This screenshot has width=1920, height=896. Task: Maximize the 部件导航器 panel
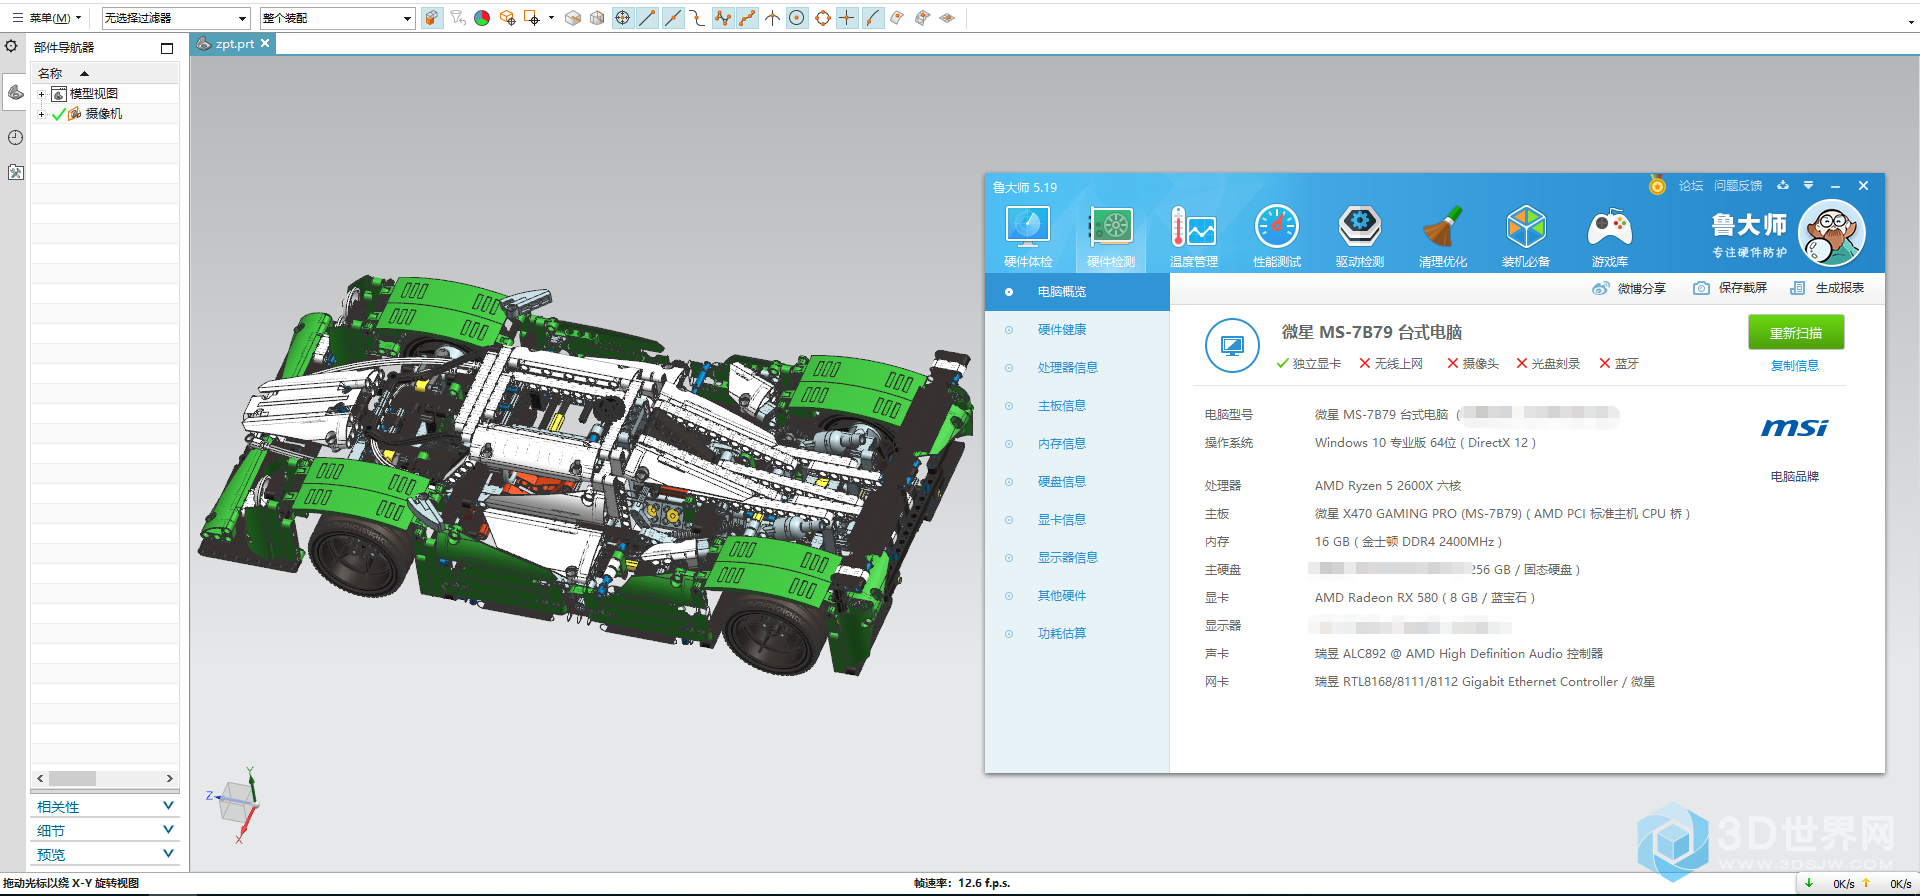click(167, 48)
